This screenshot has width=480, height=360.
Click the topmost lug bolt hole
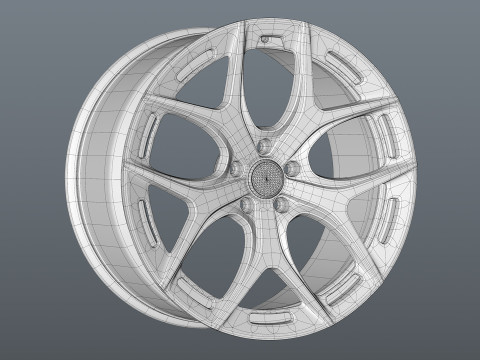pos(264,147)
